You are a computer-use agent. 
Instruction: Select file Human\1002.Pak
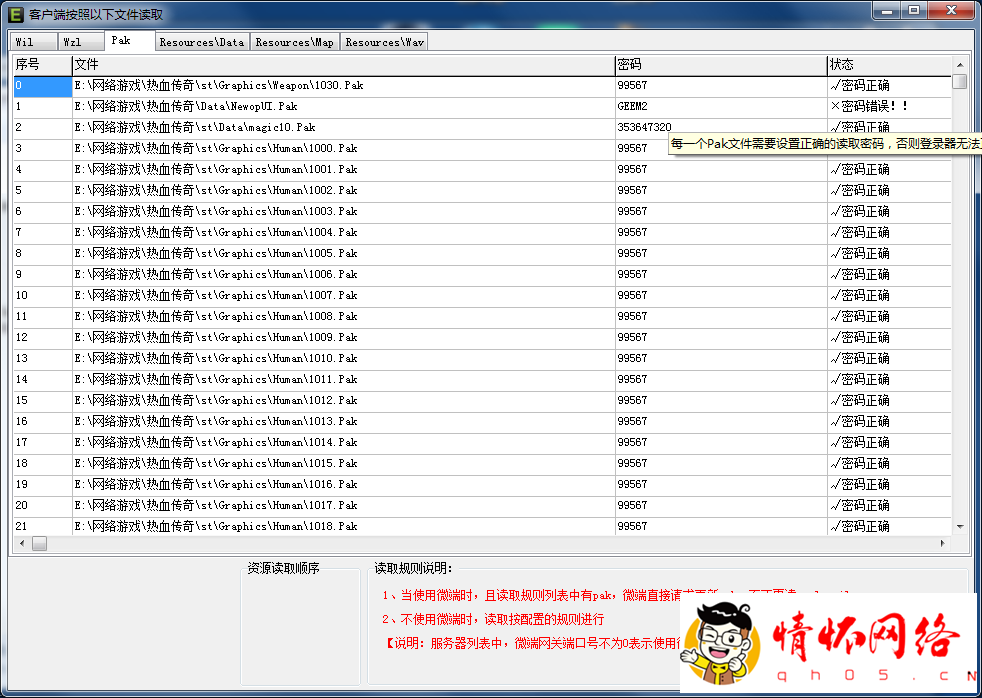[x=344, y=190]
